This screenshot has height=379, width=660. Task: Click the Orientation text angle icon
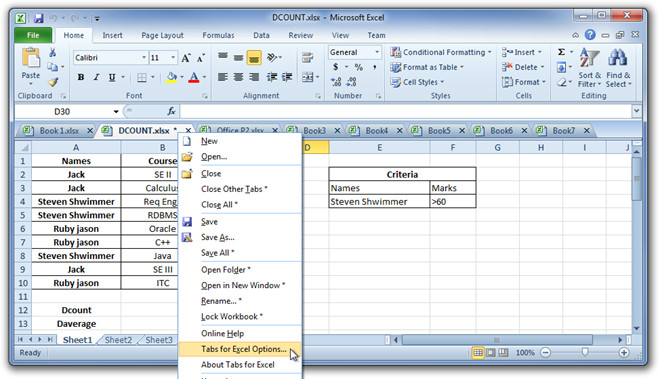(x=272, y=57)
